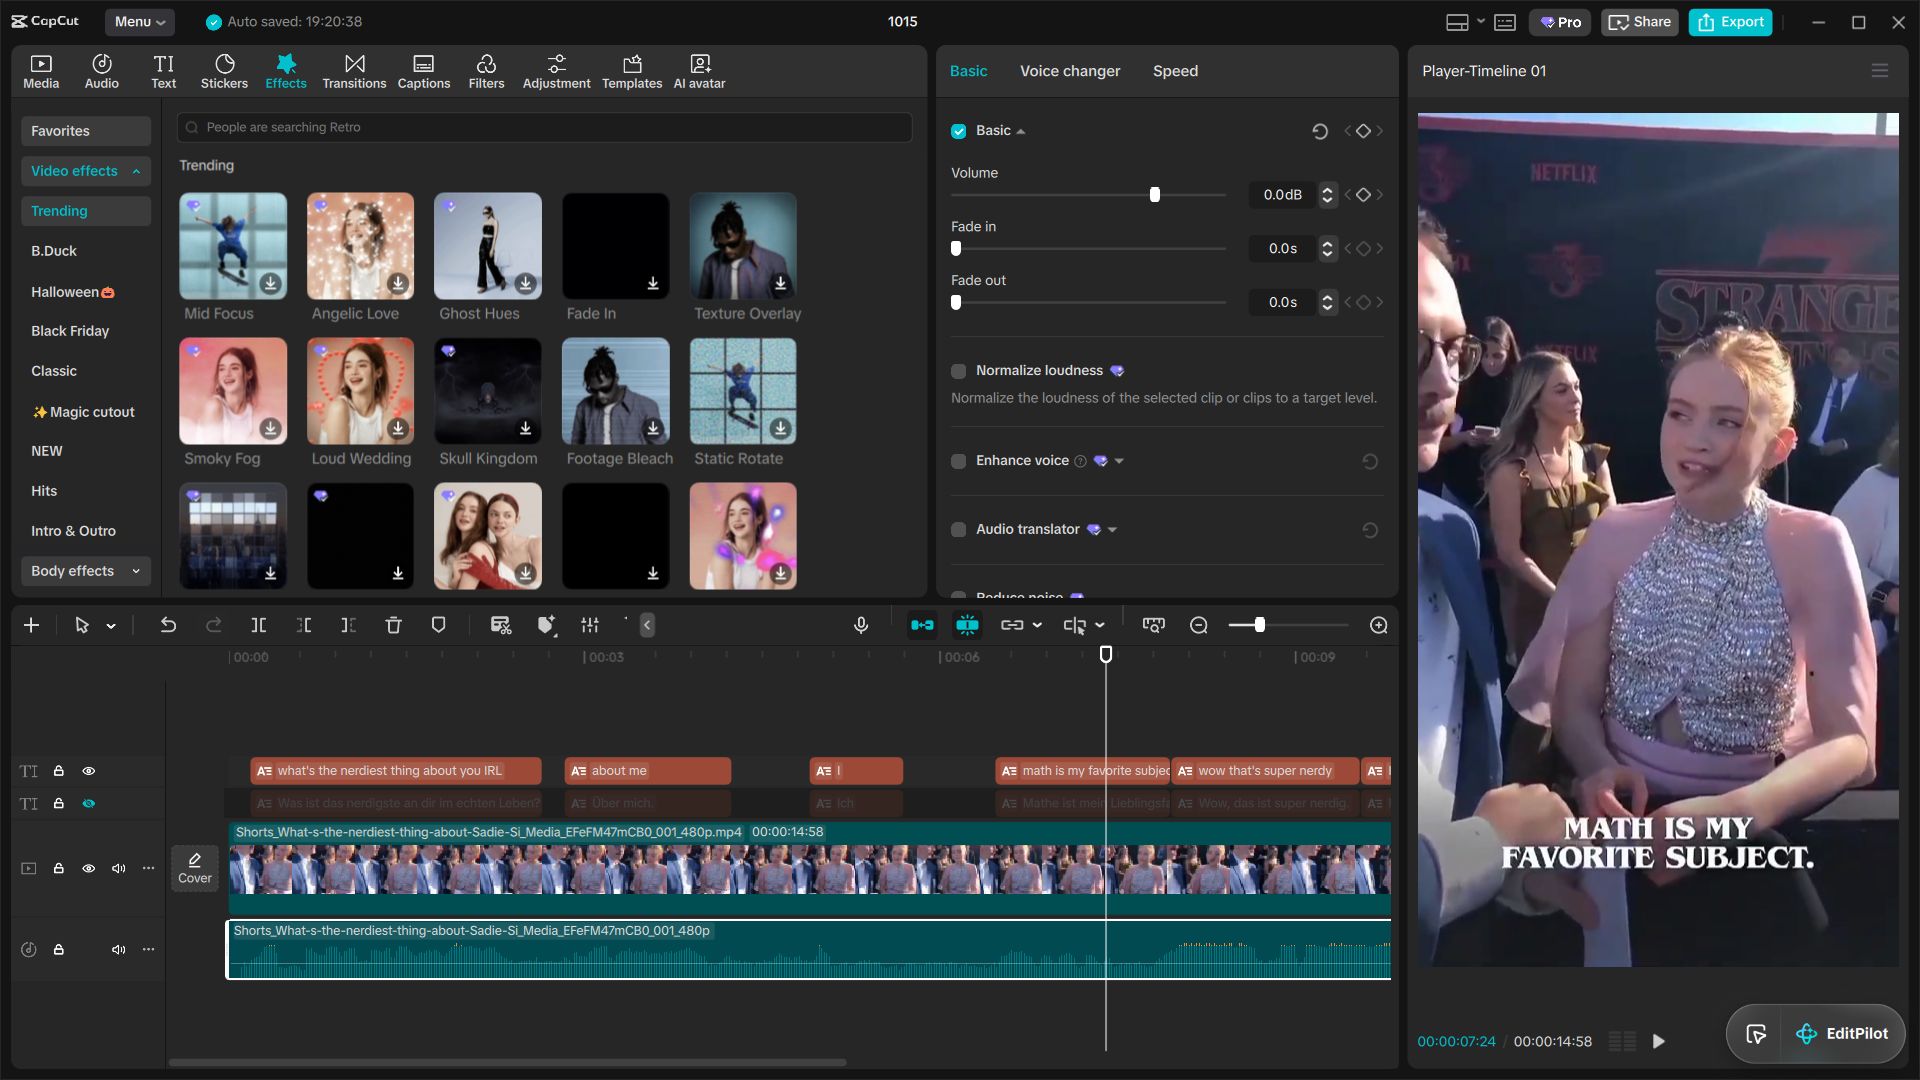Click the timeline zoom slider handle
The width and height of the screenshot is (1920, 1080).
click(x=1259, y=625)
